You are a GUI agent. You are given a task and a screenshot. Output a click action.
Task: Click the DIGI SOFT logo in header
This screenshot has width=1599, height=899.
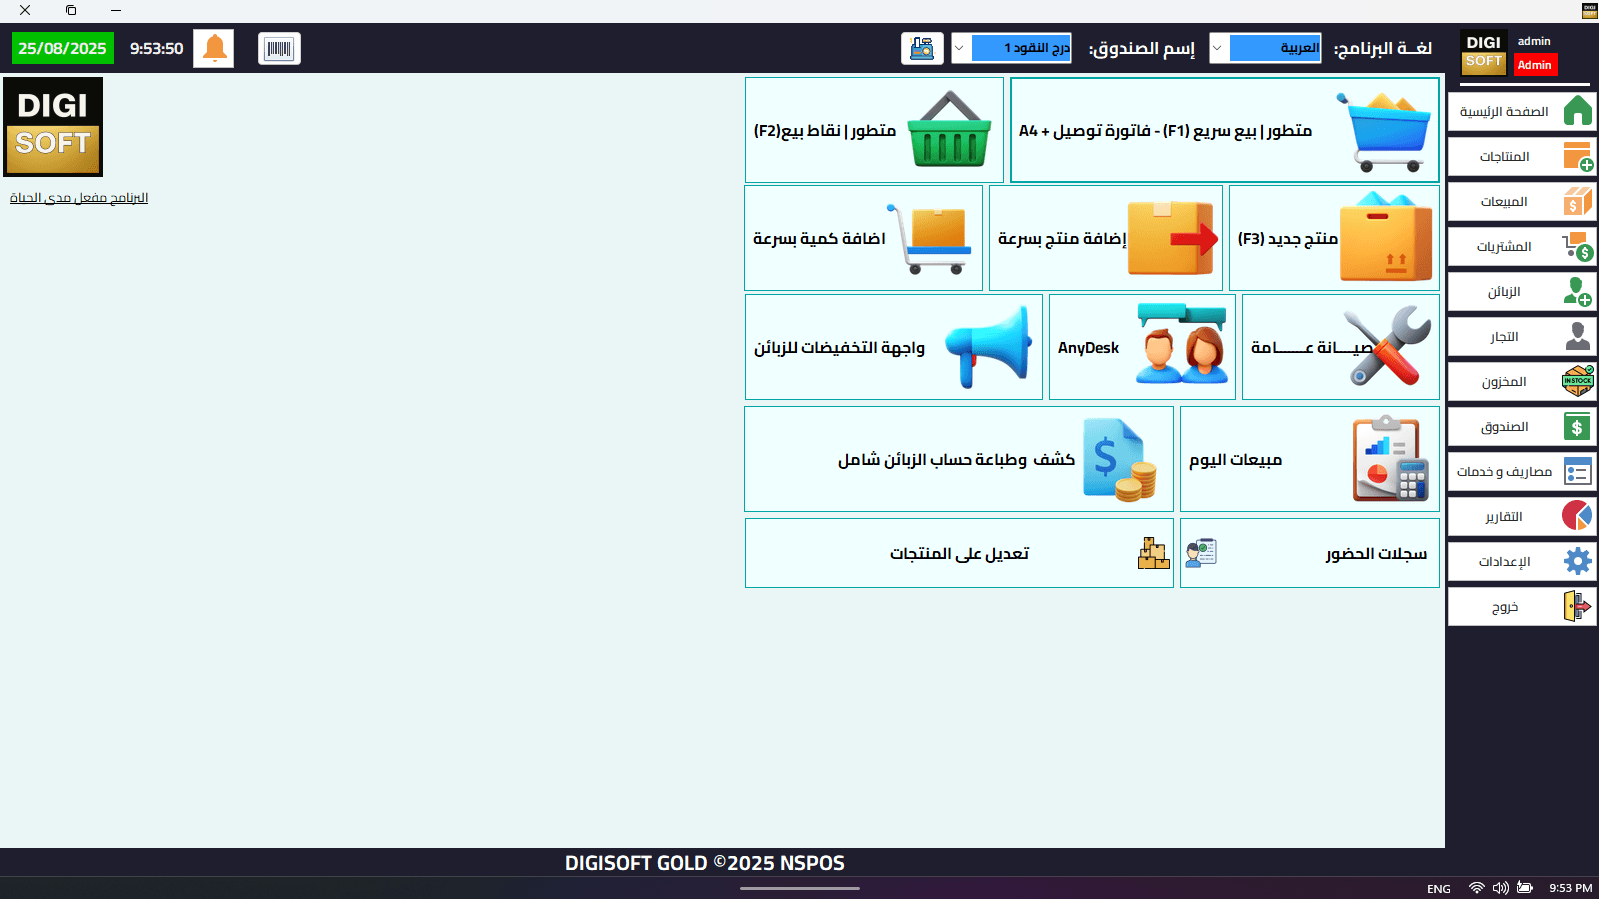tap(1484, 53)
